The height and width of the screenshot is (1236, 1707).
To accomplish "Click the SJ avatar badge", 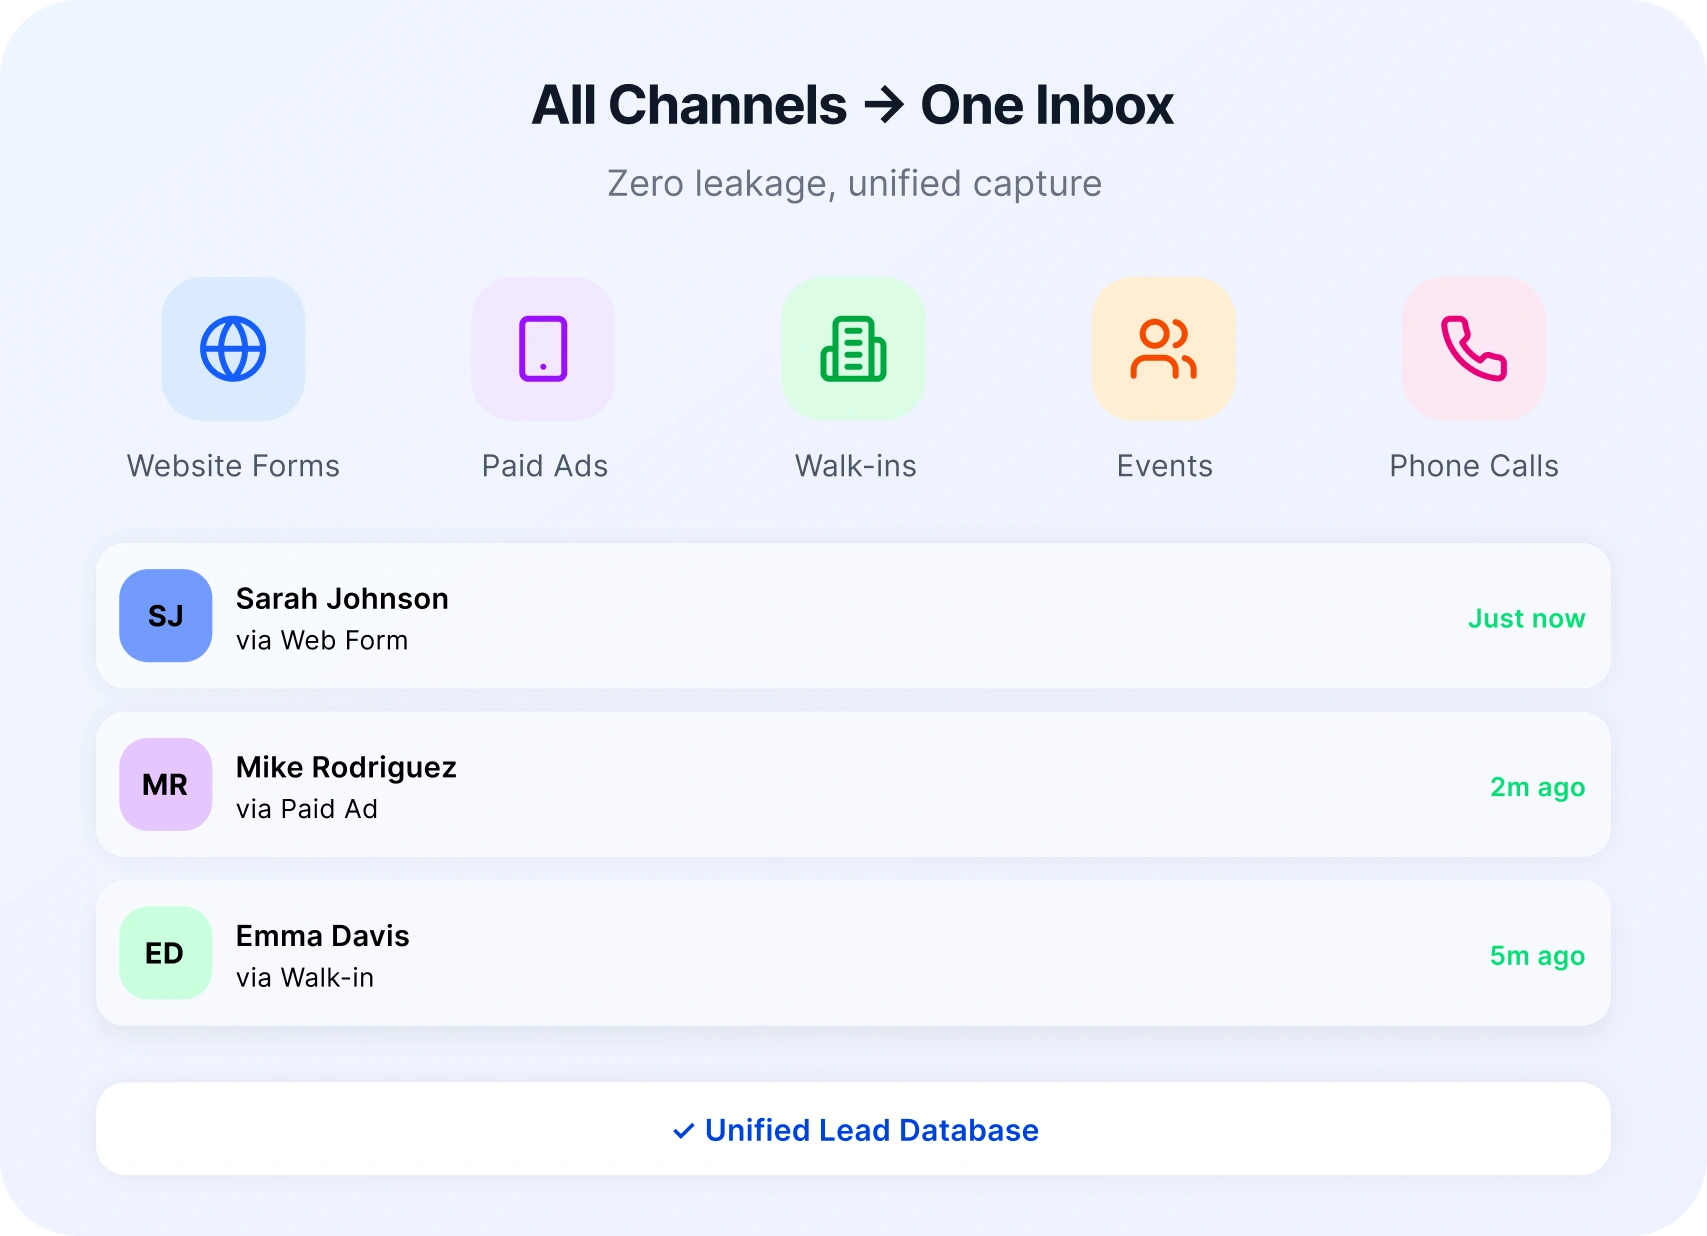I will [x=166, y=616].
